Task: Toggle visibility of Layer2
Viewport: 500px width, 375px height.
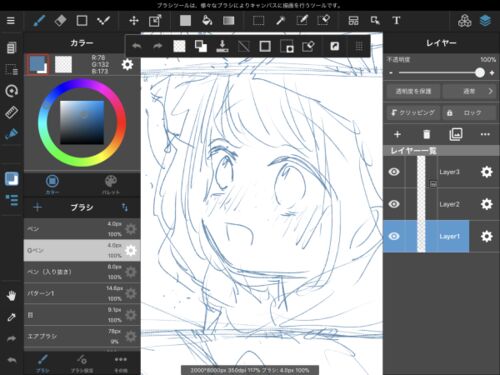Action: pyautogui.click(x=394, y=204)
